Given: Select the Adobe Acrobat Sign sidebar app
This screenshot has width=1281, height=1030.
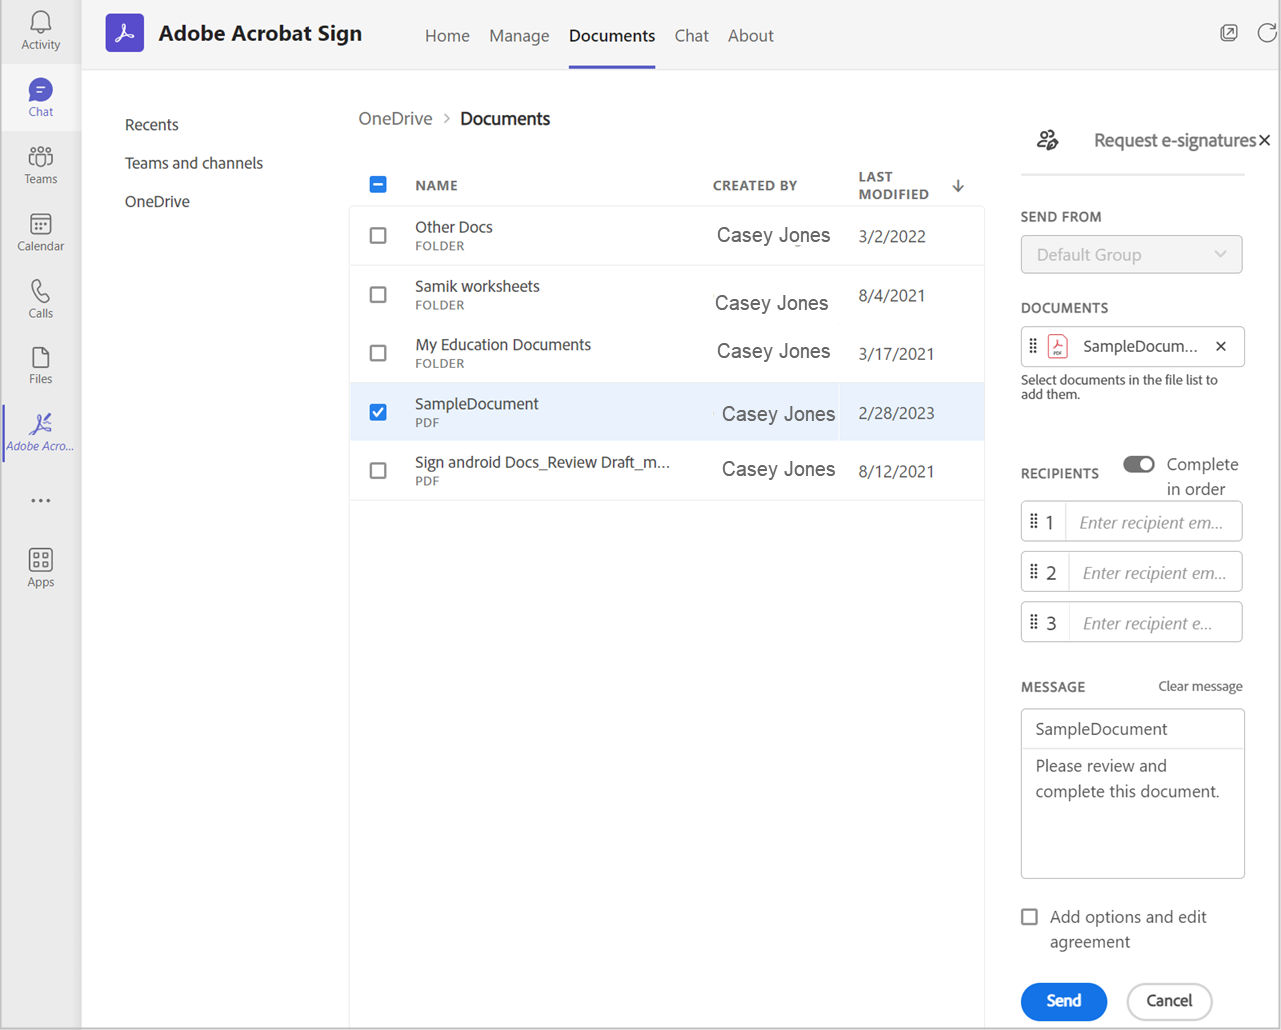Looking at the screenshot, I should (41, 432).
